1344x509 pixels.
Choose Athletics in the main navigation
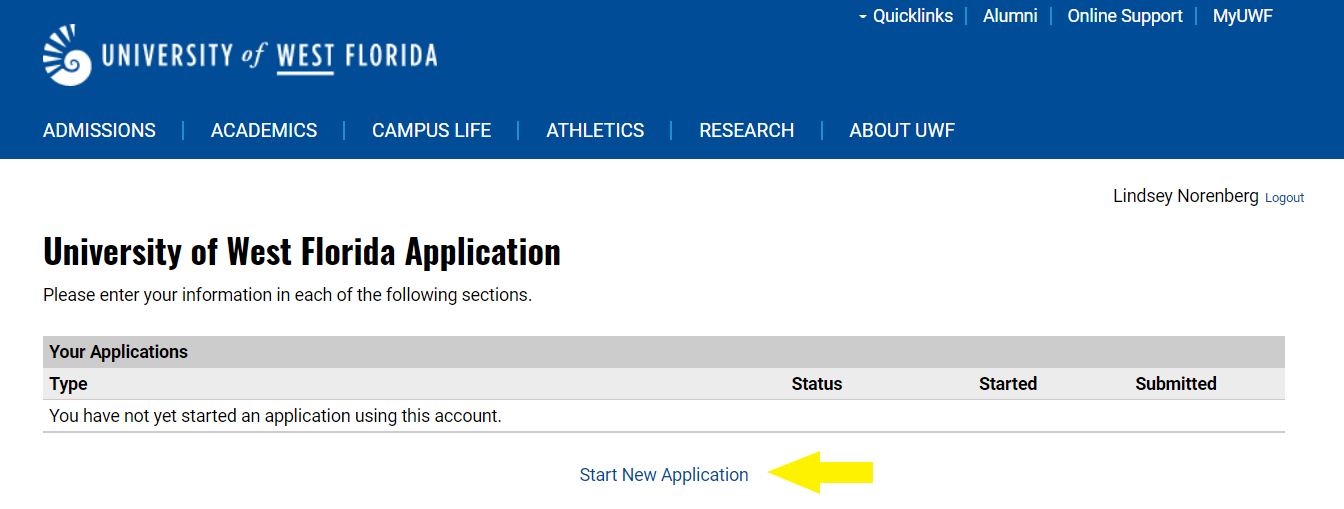[x=595, y=130]
